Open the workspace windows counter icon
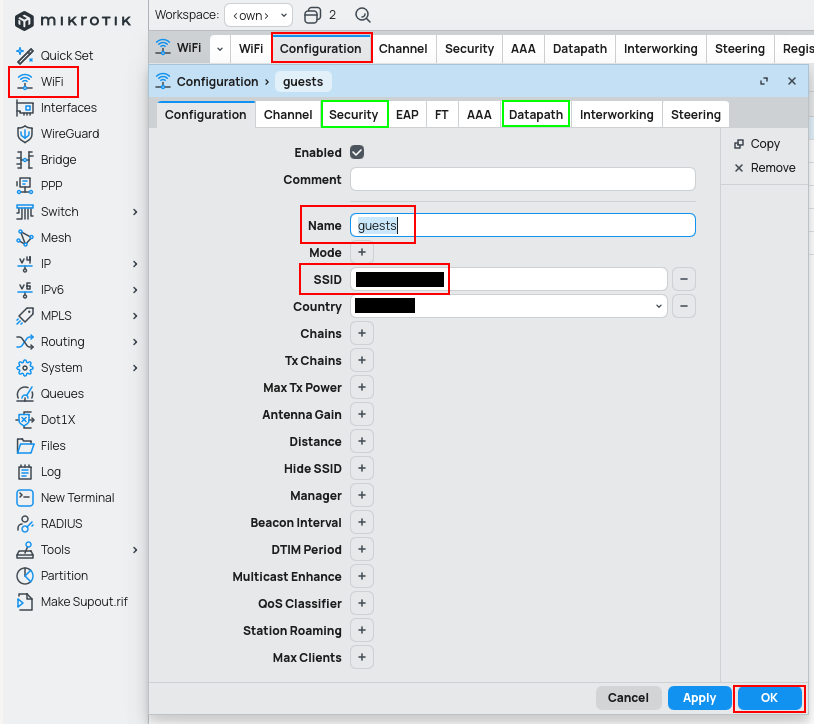Viewport: 814px width, 724px height. (x=313, y=15)
